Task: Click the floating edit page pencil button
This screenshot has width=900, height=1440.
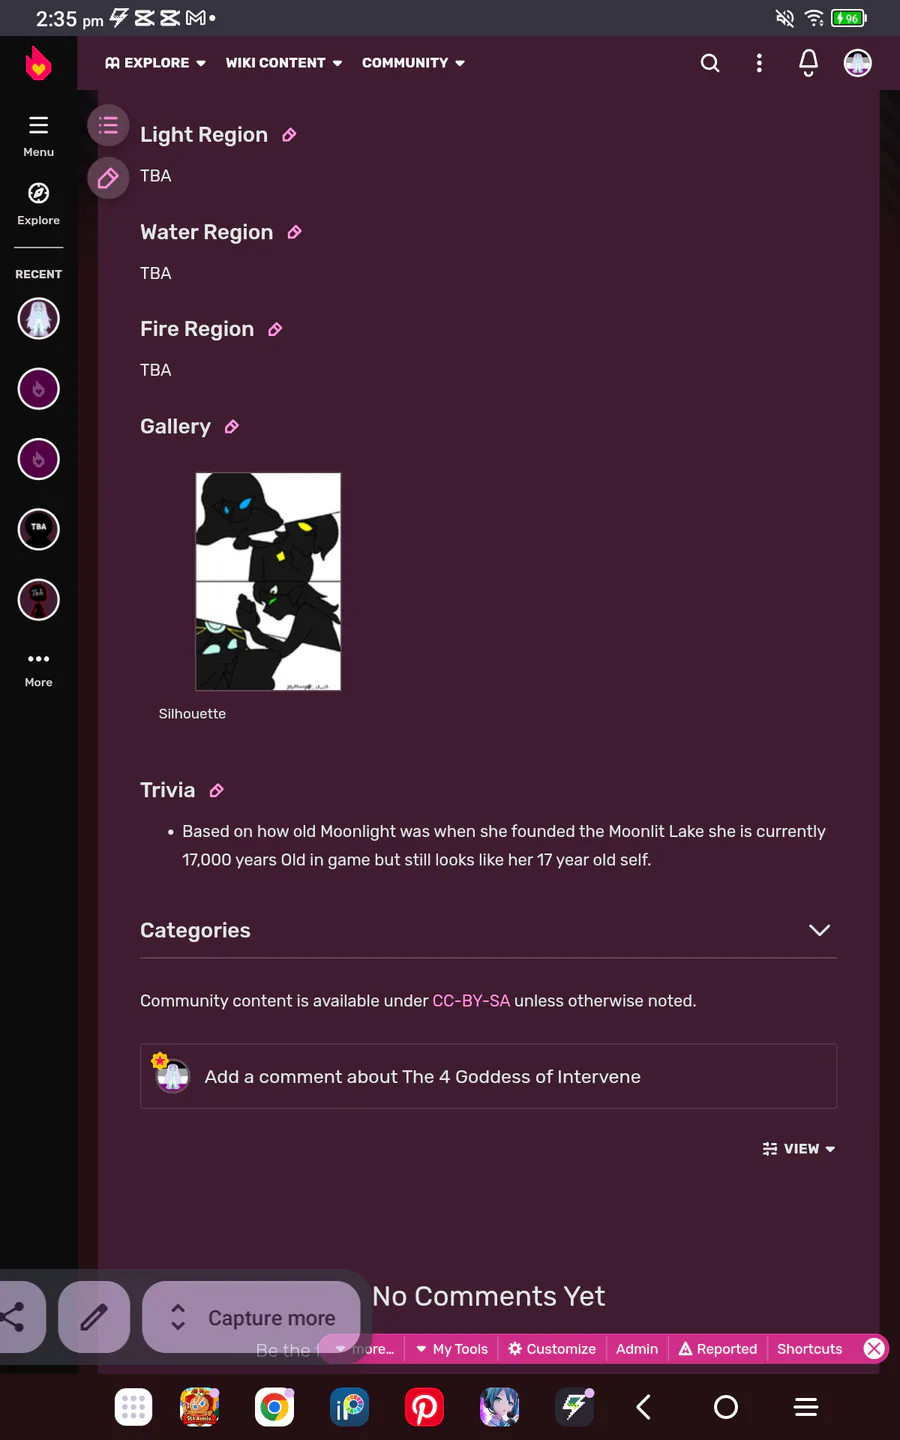Action: pyautogui.click(x=108, y=178)
